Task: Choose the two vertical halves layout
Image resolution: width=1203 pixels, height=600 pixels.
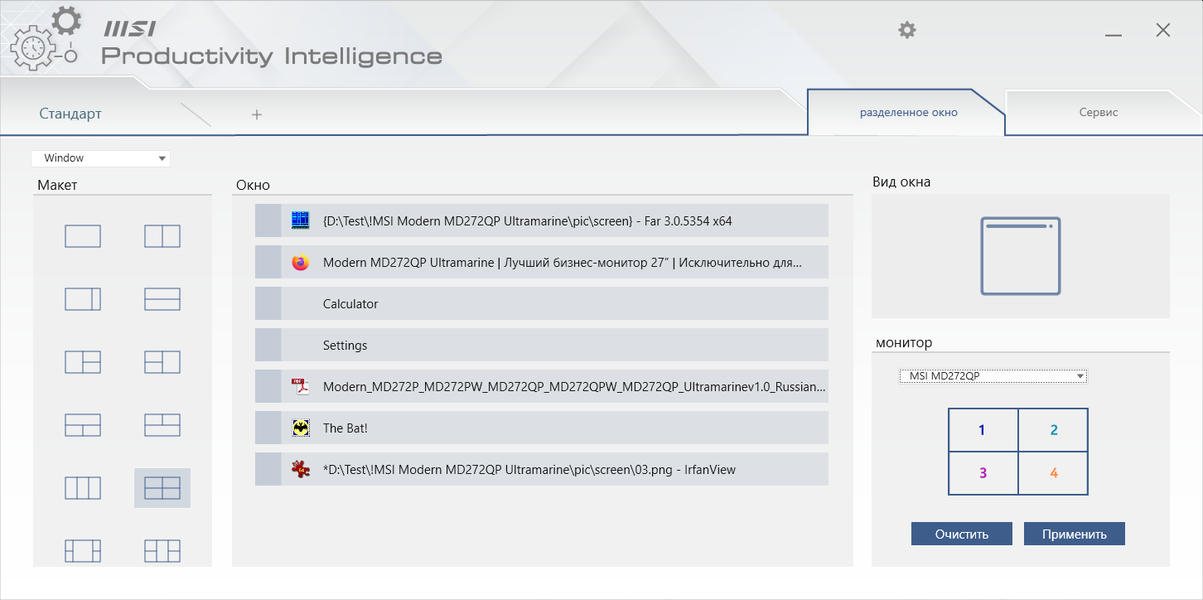Action: pyautogui.click(x=162, y=236)
